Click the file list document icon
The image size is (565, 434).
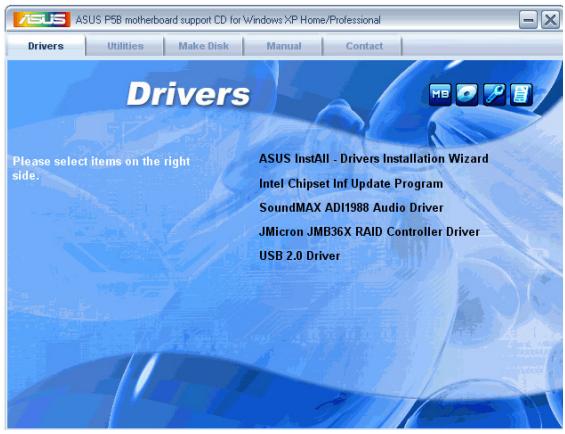[x=521, y=95]
